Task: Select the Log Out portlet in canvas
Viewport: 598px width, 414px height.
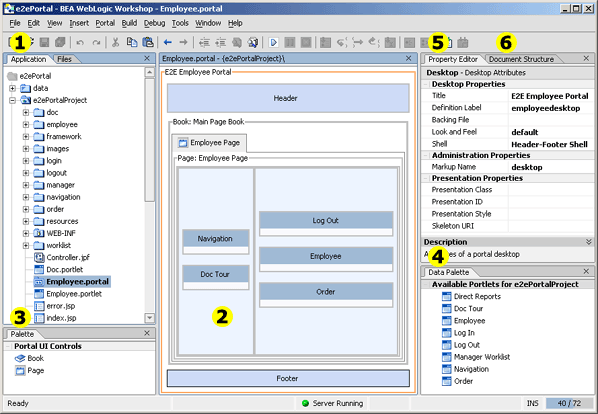Action: click(326, 223)
